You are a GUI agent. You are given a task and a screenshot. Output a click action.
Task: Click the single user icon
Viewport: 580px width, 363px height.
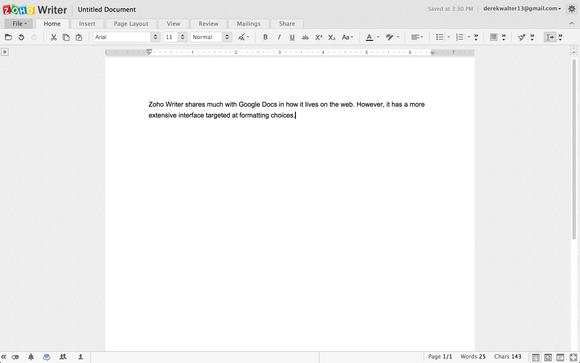coord(80,357)
